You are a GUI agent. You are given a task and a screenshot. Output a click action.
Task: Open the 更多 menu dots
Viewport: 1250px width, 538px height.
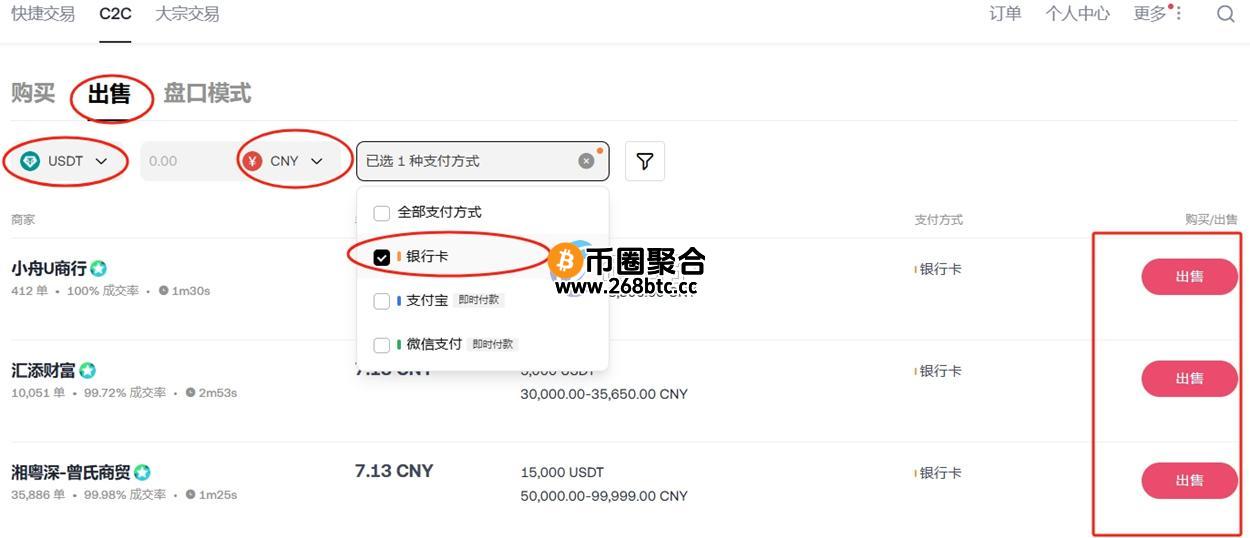(1177, 13)
